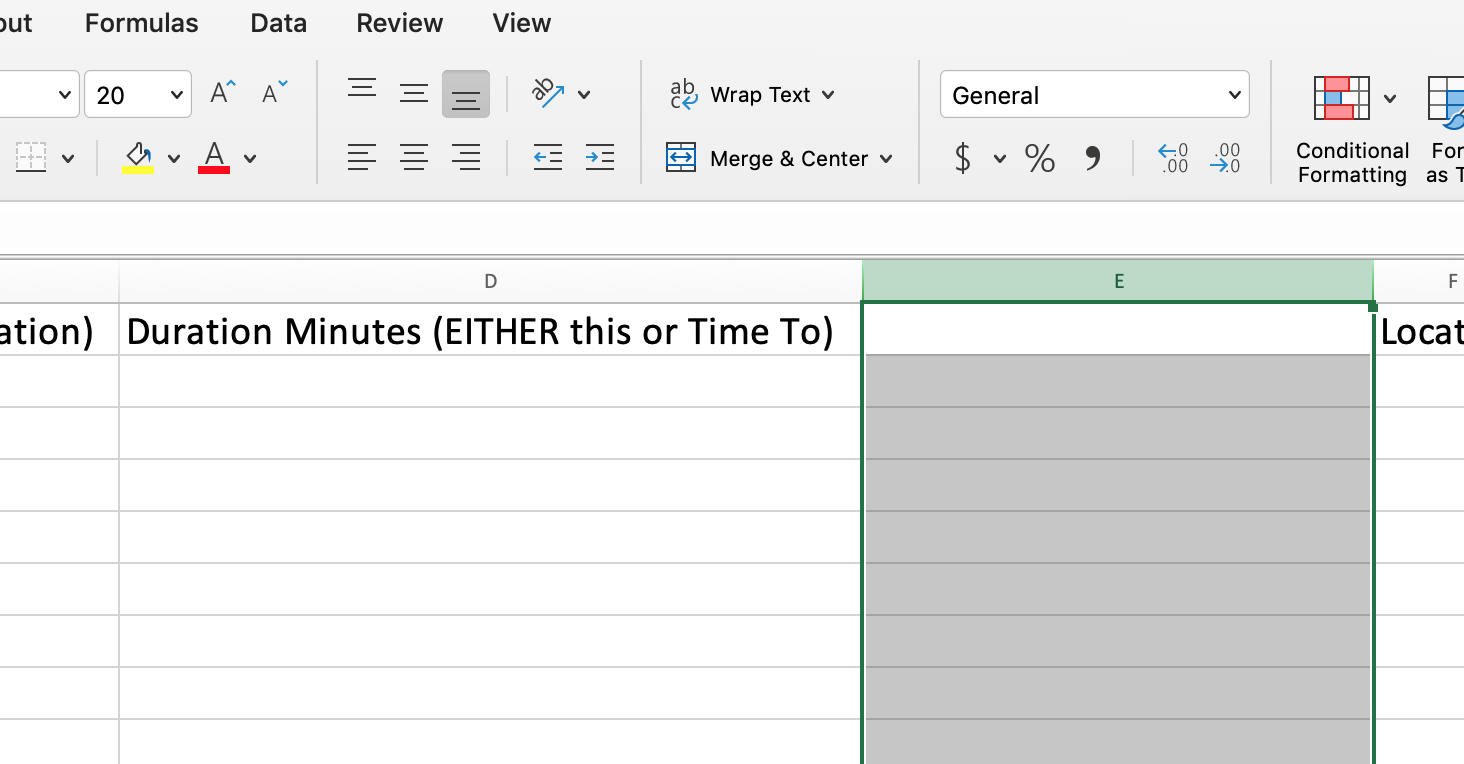This screenshot has height=764, width=1464.
Task: Increase cell indent
Action: tap(600, 157)
